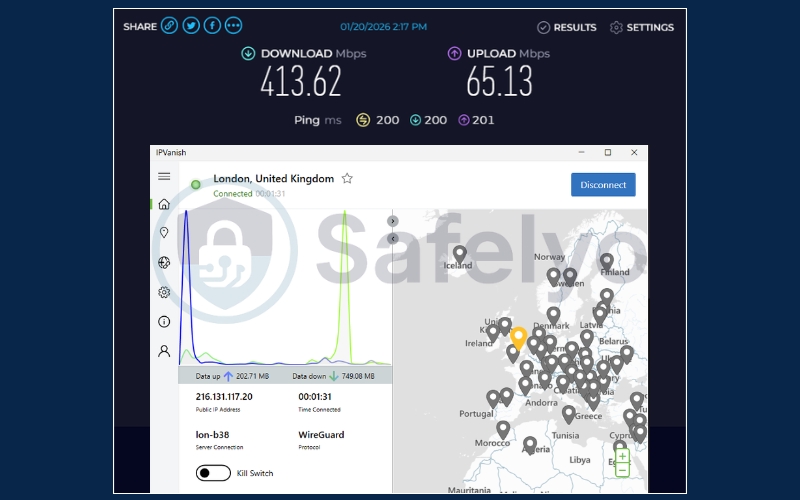Select the Finland map pin
Image resolution: width=800 pixels, height=500 pixels.
(x=607, y=262)
